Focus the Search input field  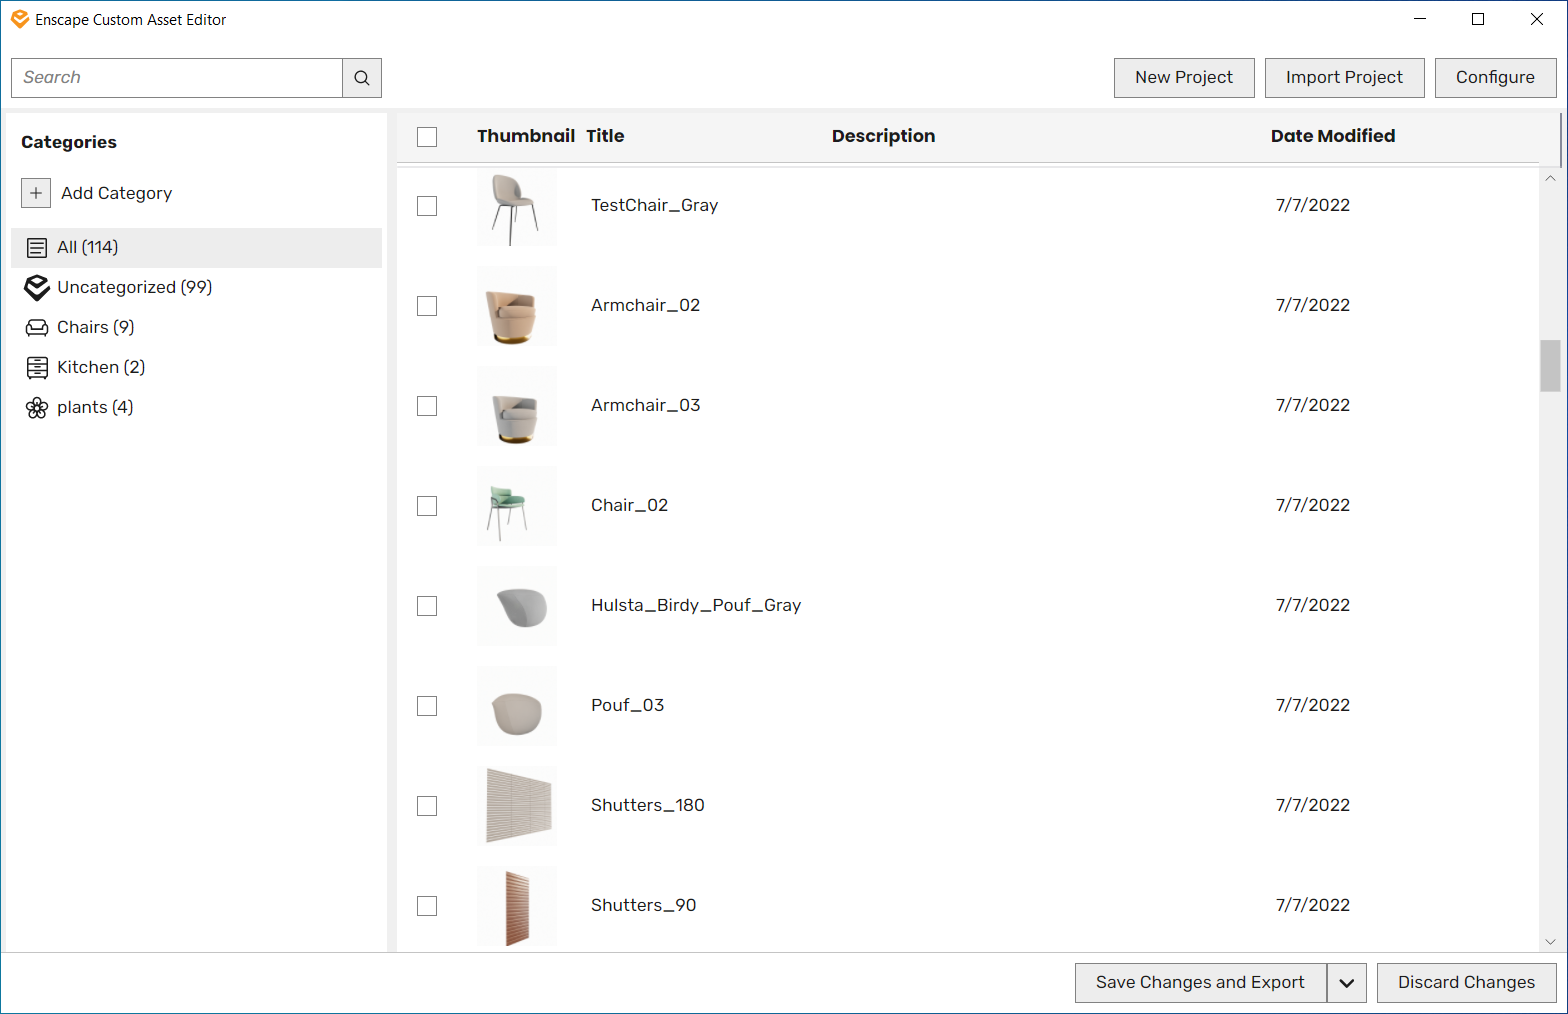[177, 78]
